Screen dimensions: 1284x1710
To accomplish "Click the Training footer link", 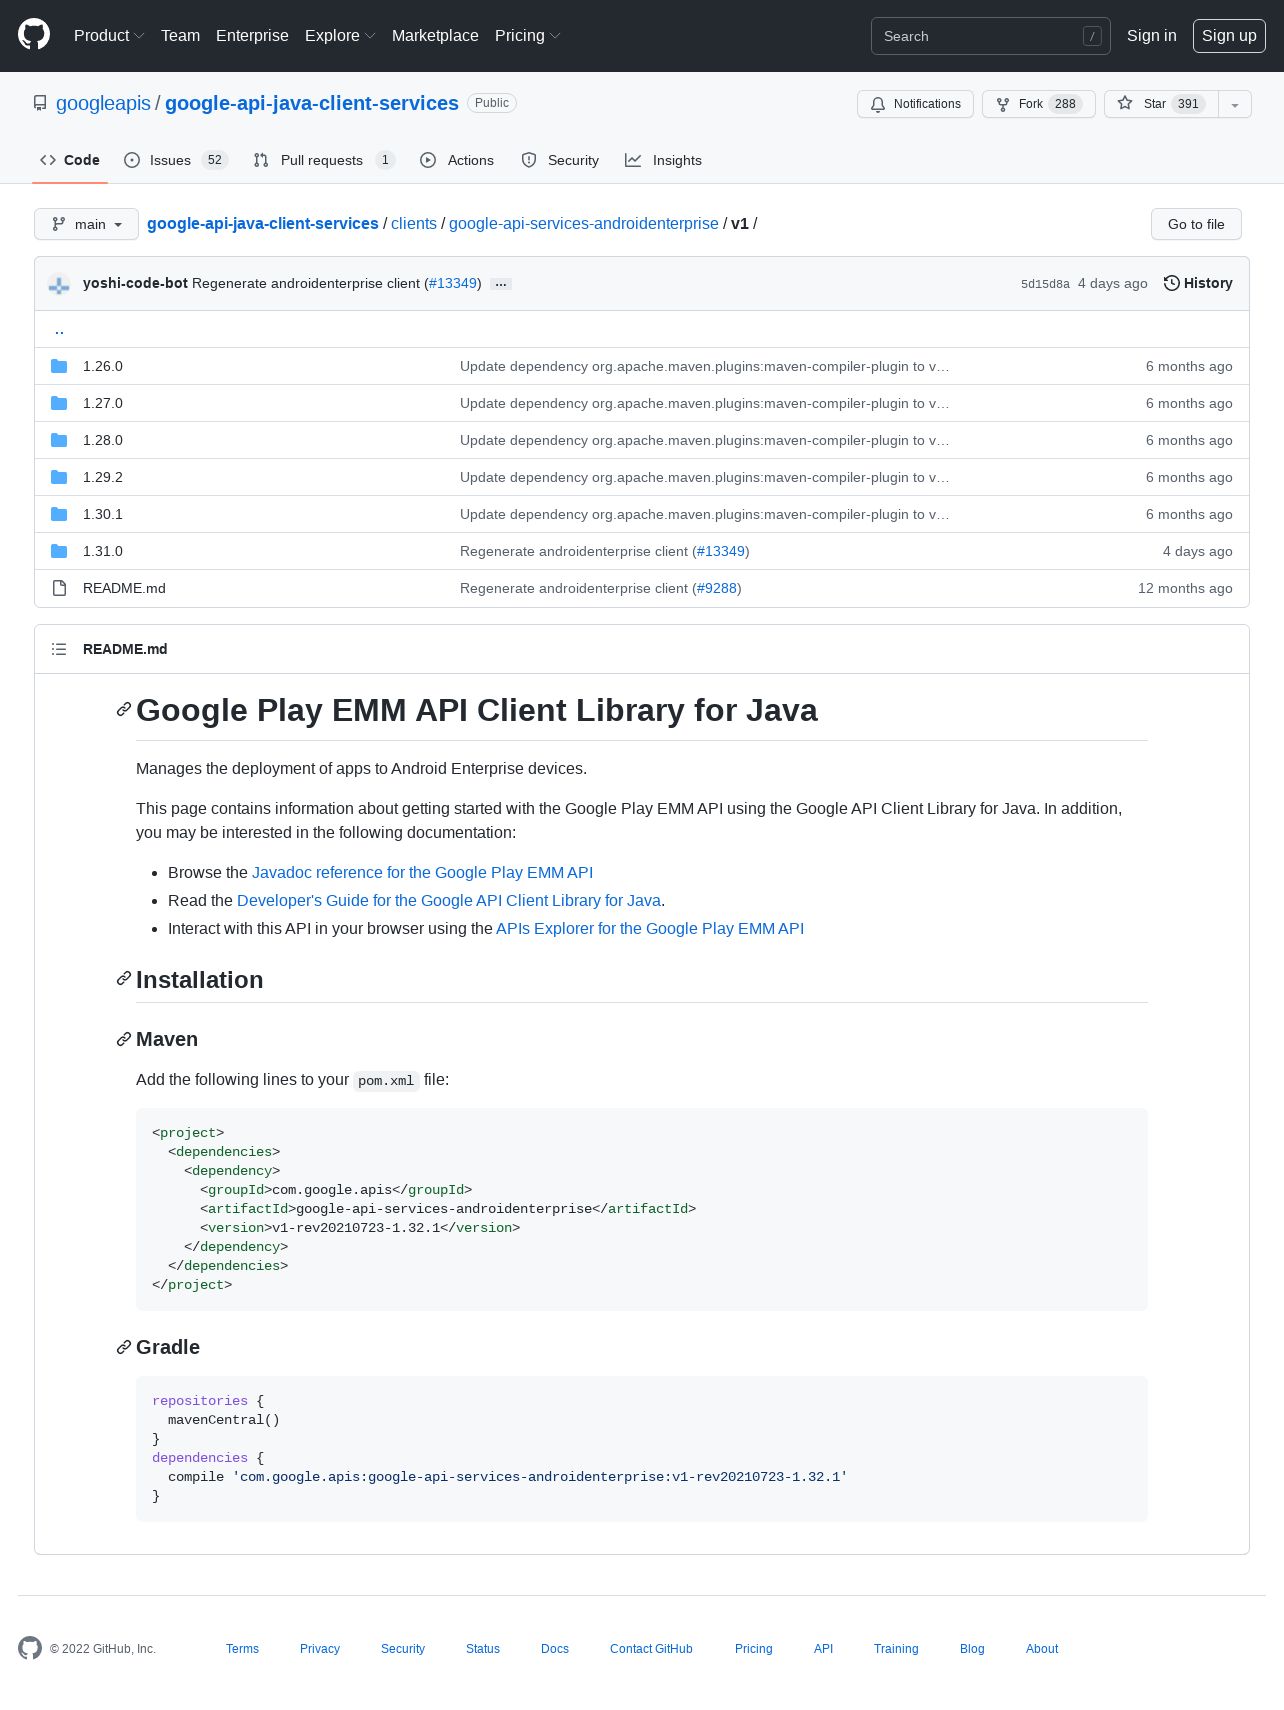I will pos(896,1649).
